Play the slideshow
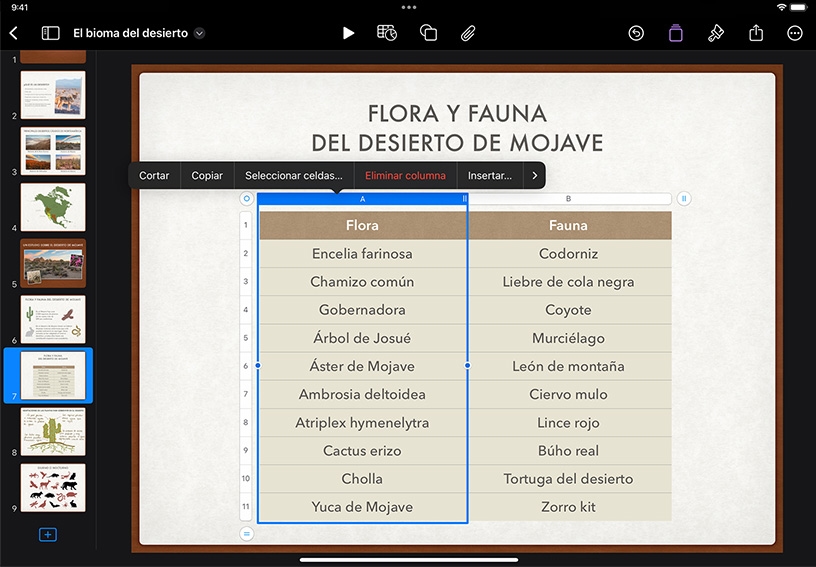816x567 pixels. pos(348,33)
